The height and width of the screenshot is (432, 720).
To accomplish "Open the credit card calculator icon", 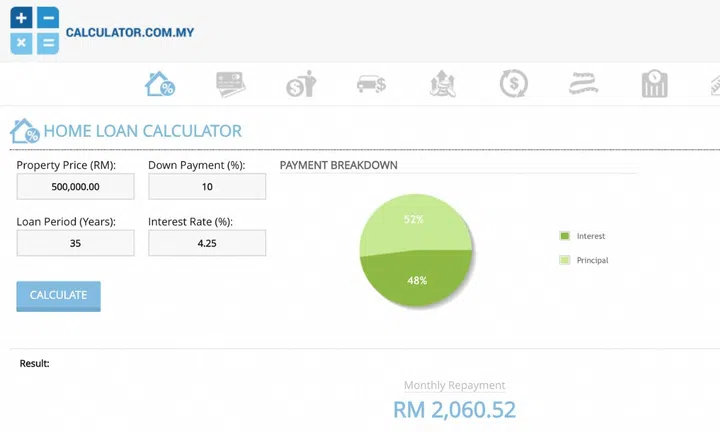I will [231, 84].
